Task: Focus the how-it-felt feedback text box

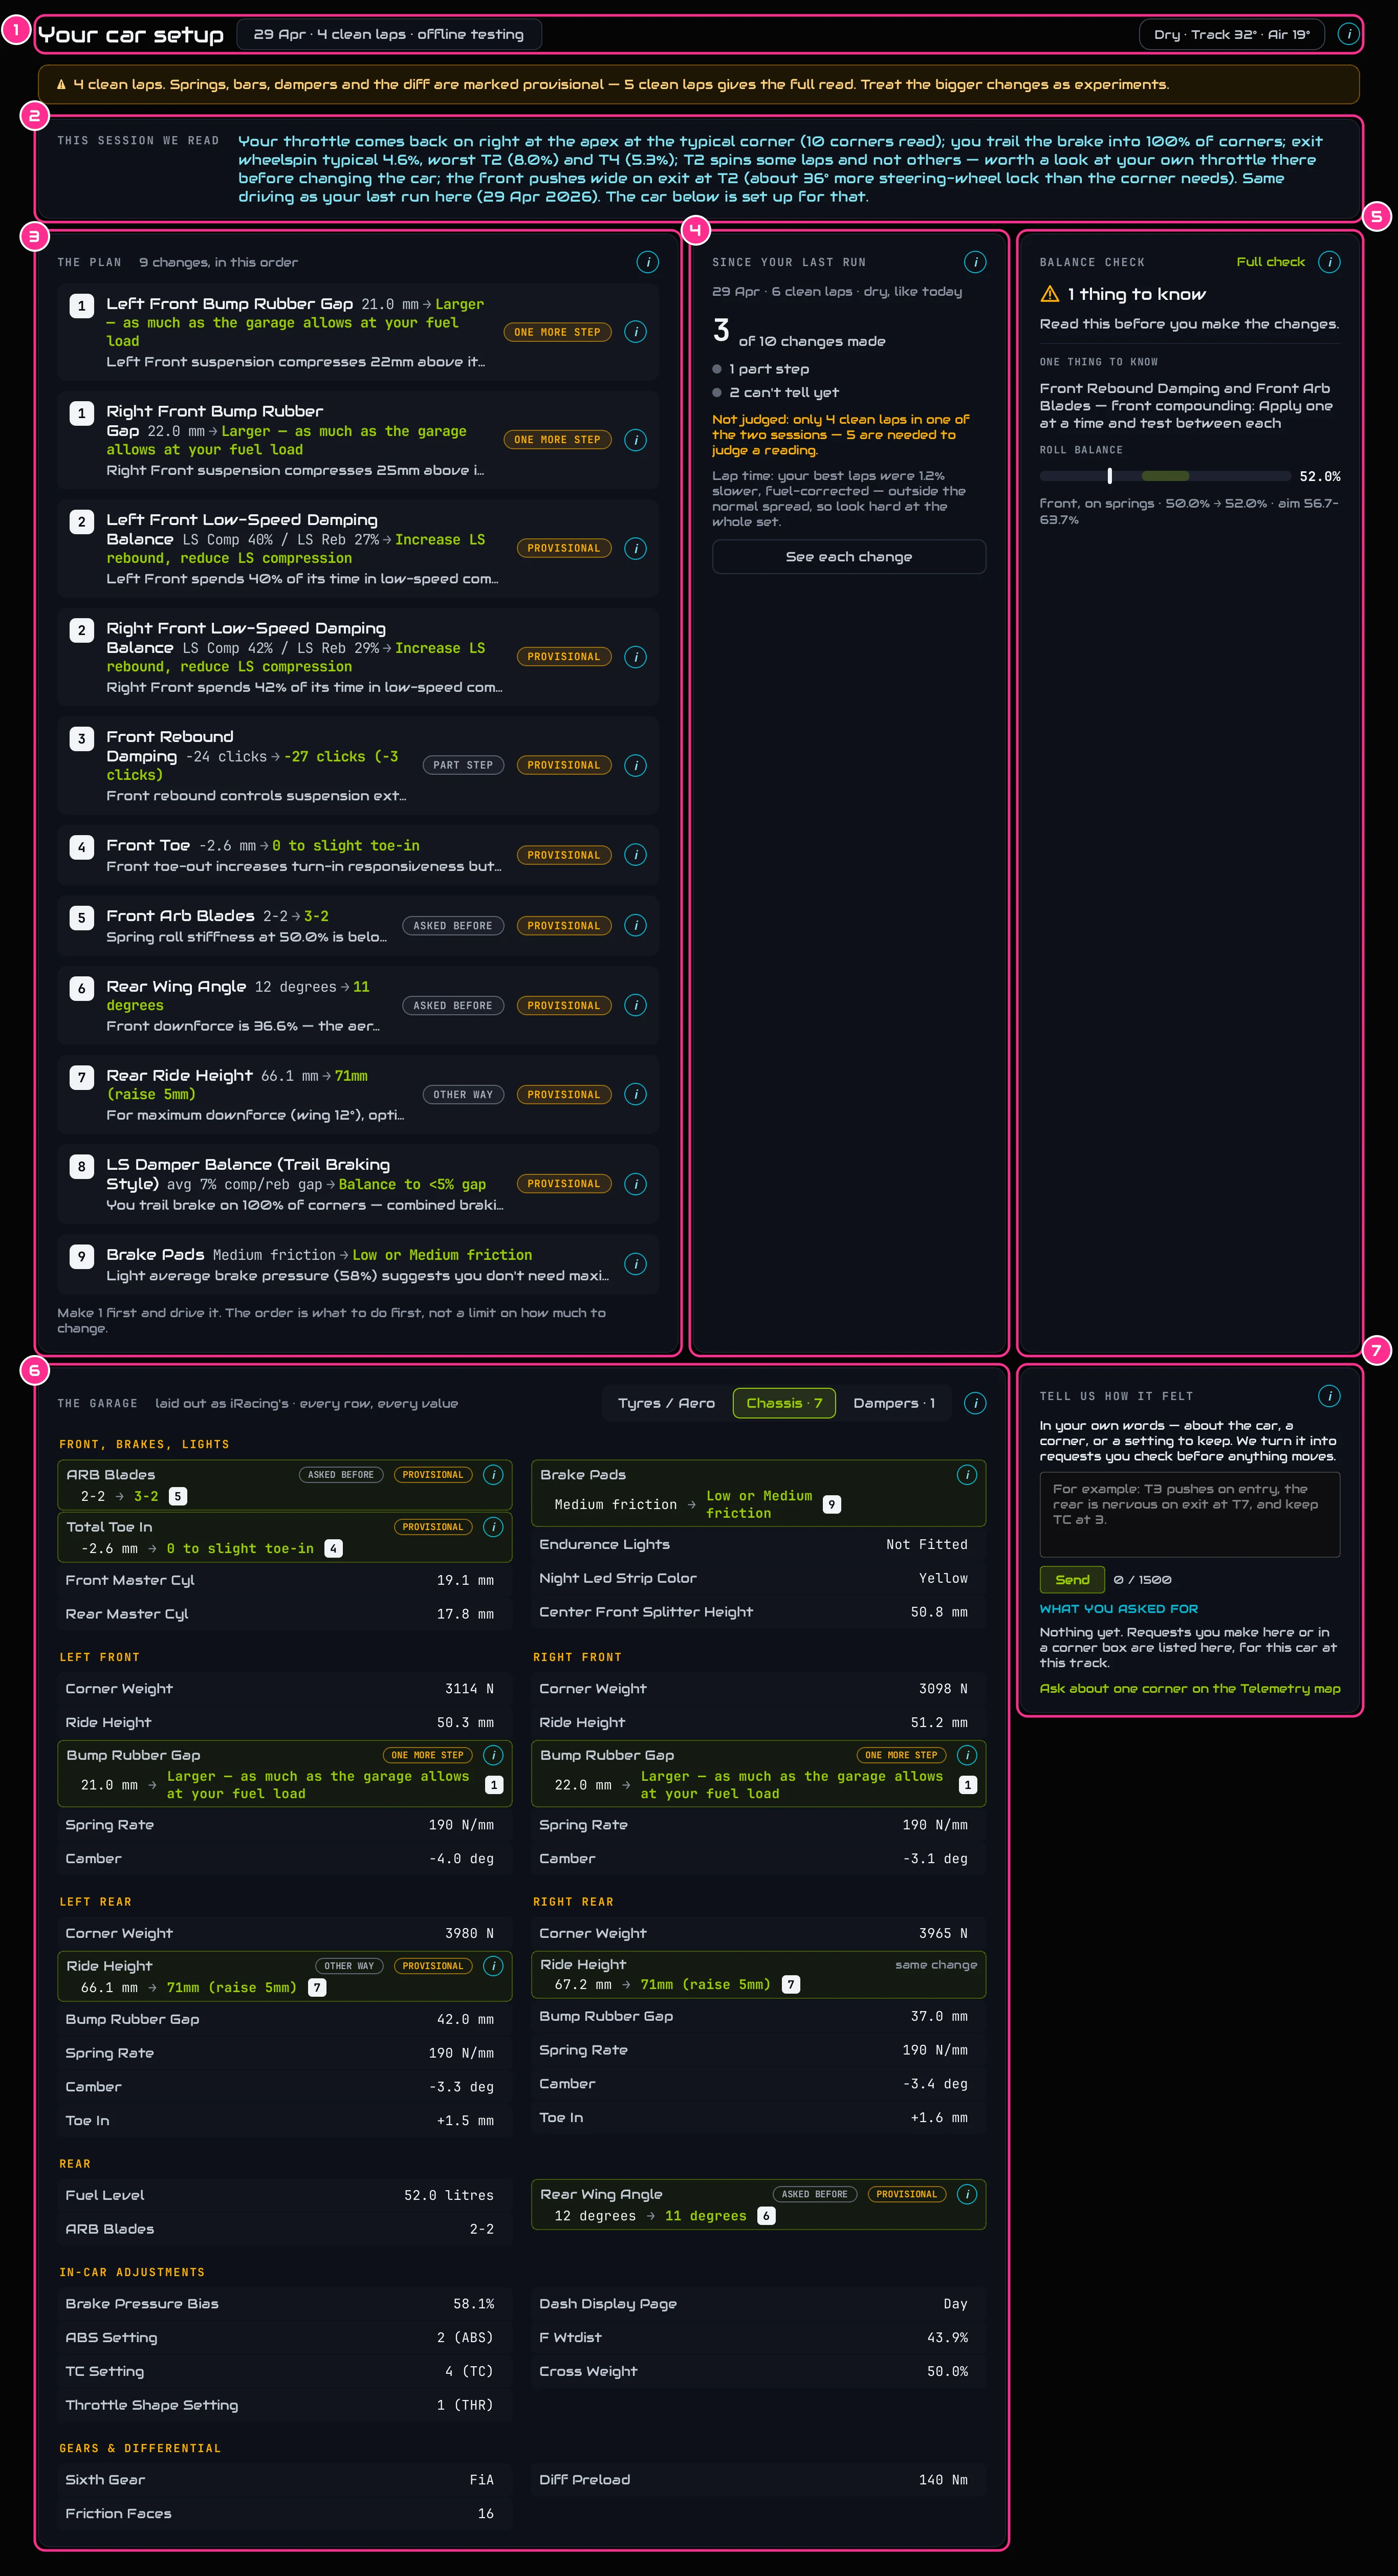Action: (x=1190, y=1515)
